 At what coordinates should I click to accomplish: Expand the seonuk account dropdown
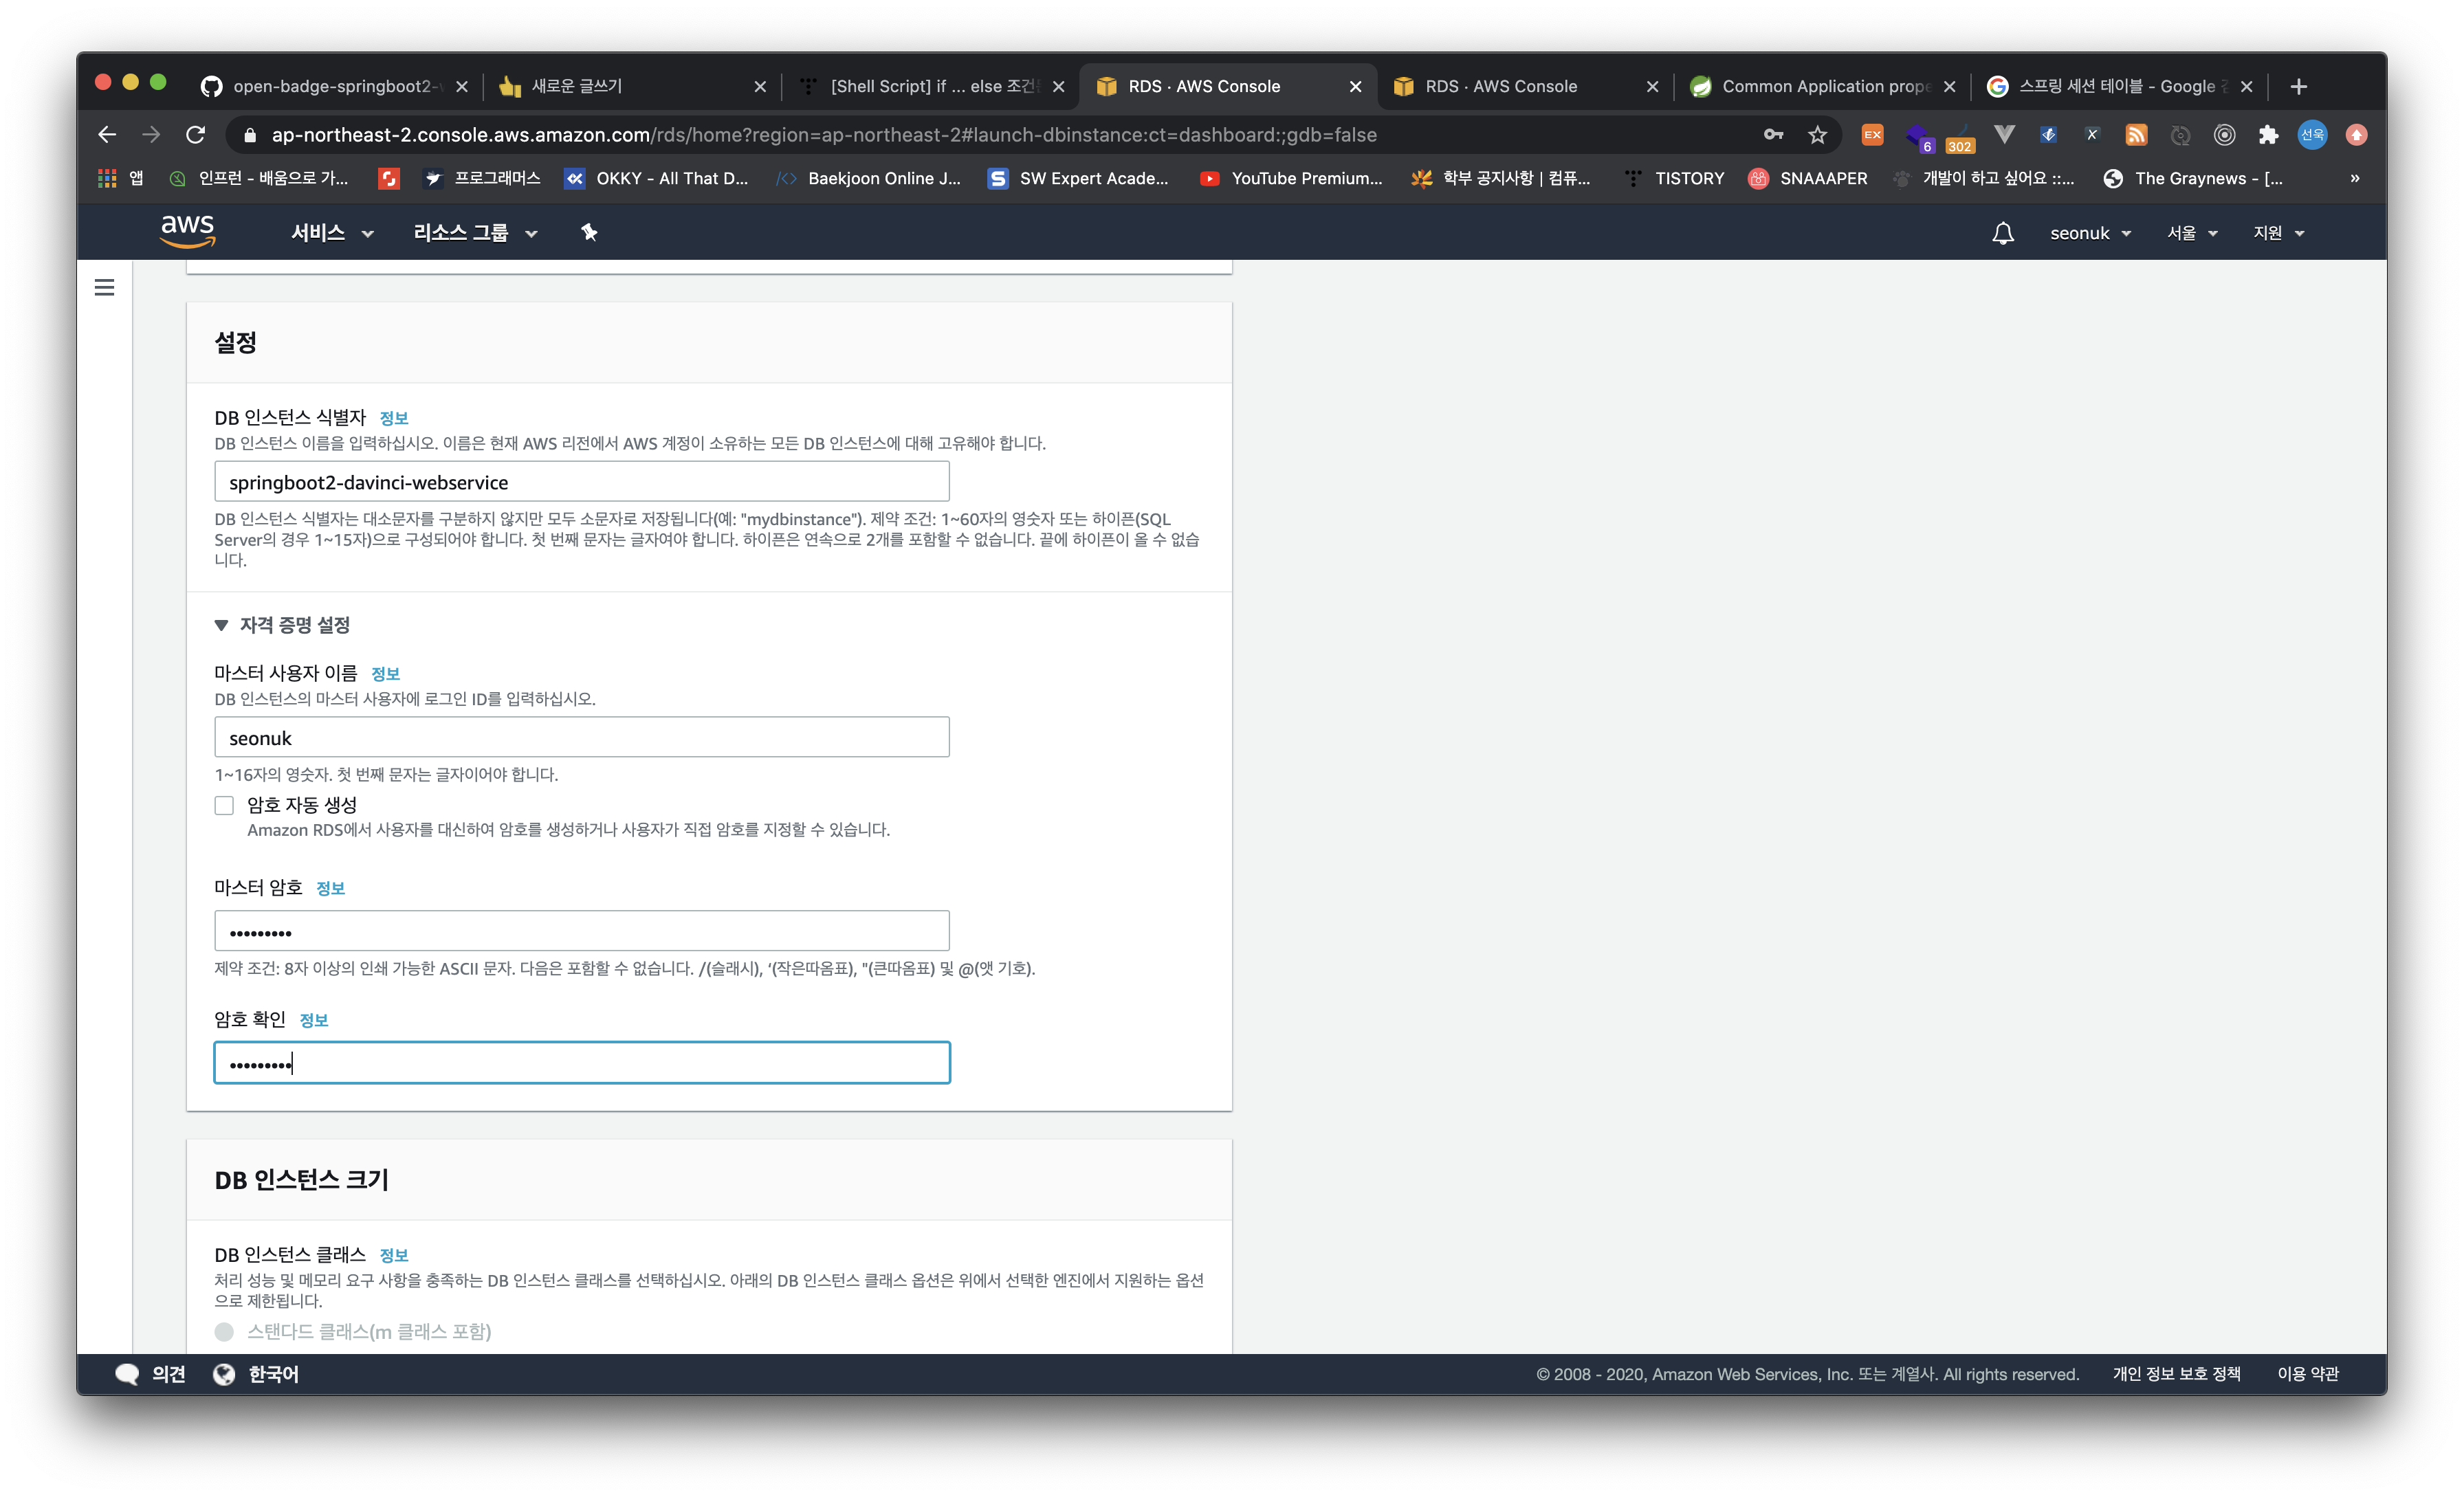click(2090, 233)
